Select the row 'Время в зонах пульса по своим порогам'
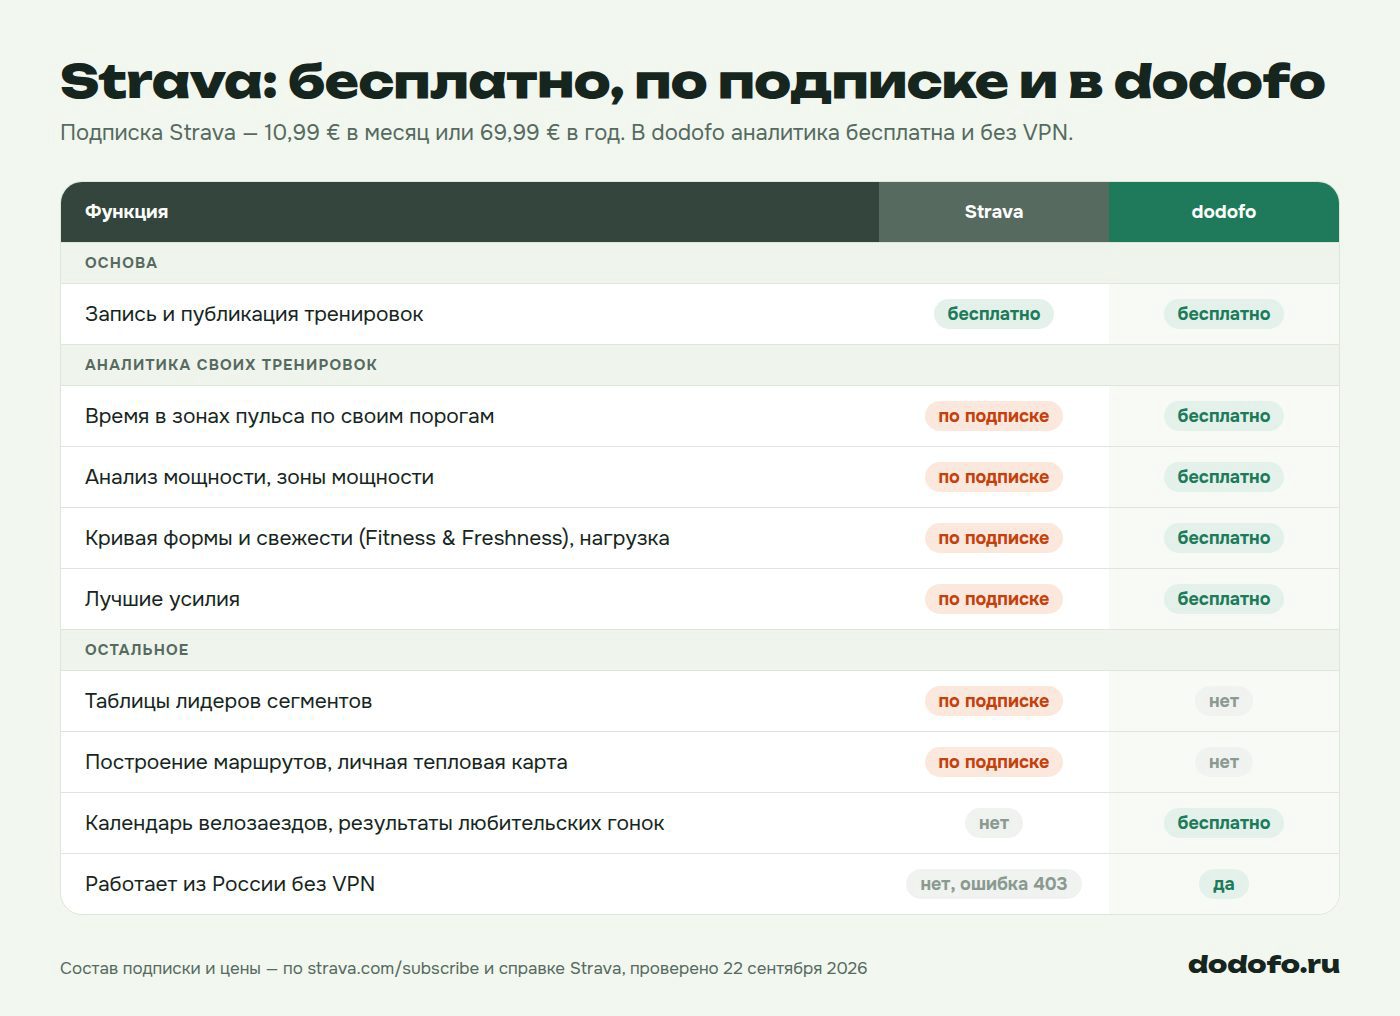Viewport: 1400px width, 1016px height. (700, 416)
